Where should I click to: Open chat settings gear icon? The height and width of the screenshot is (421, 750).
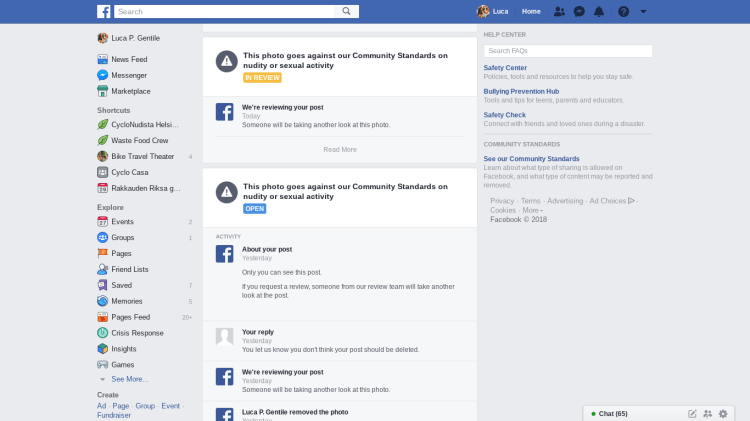click(x=723, y=414)
